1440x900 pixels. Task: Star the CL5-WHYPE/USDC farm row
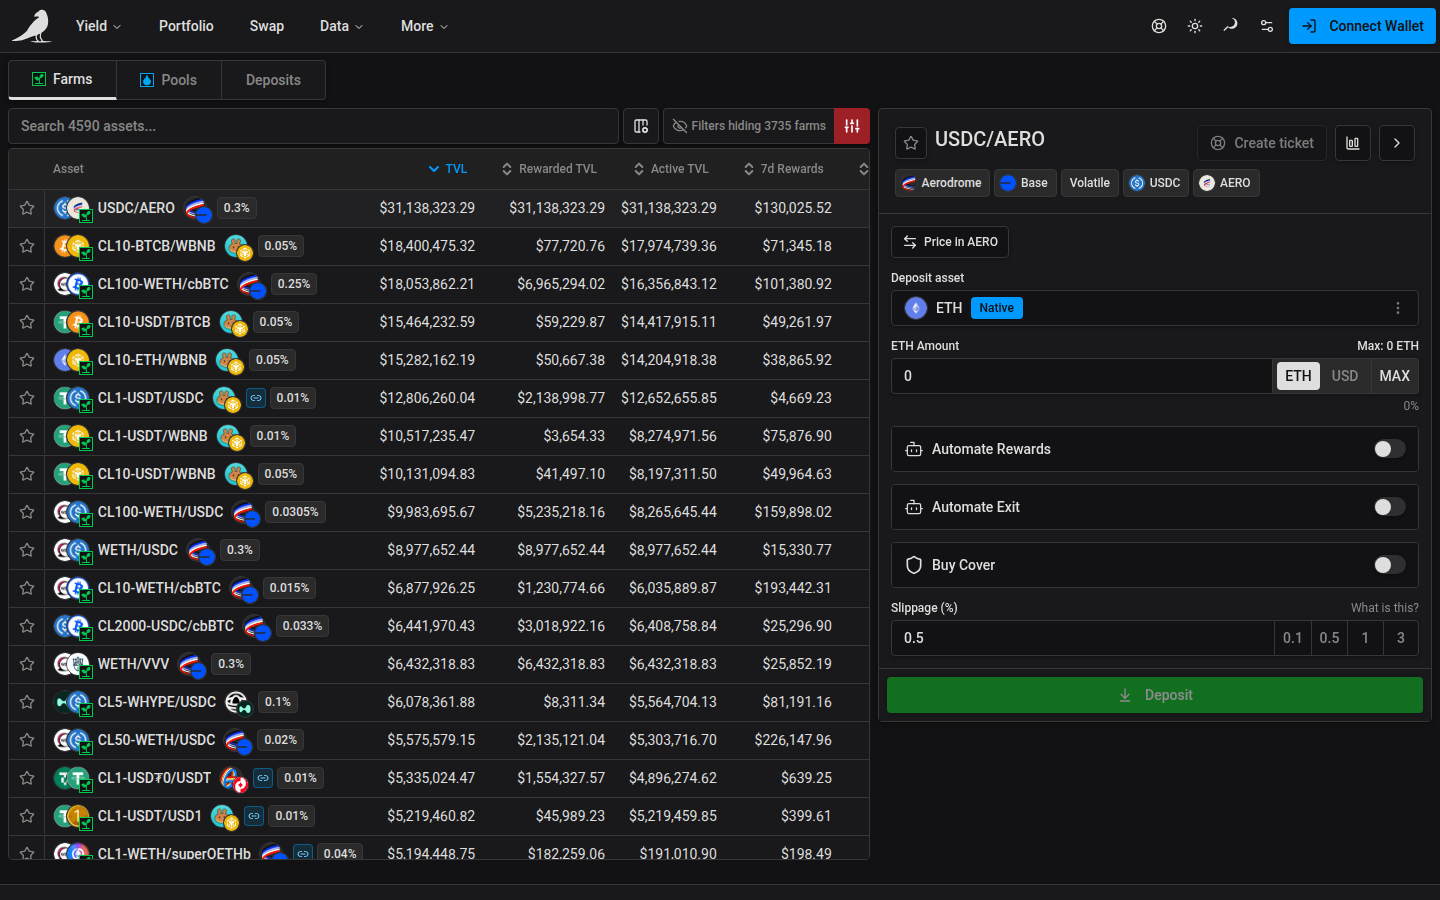click(27, 702)
